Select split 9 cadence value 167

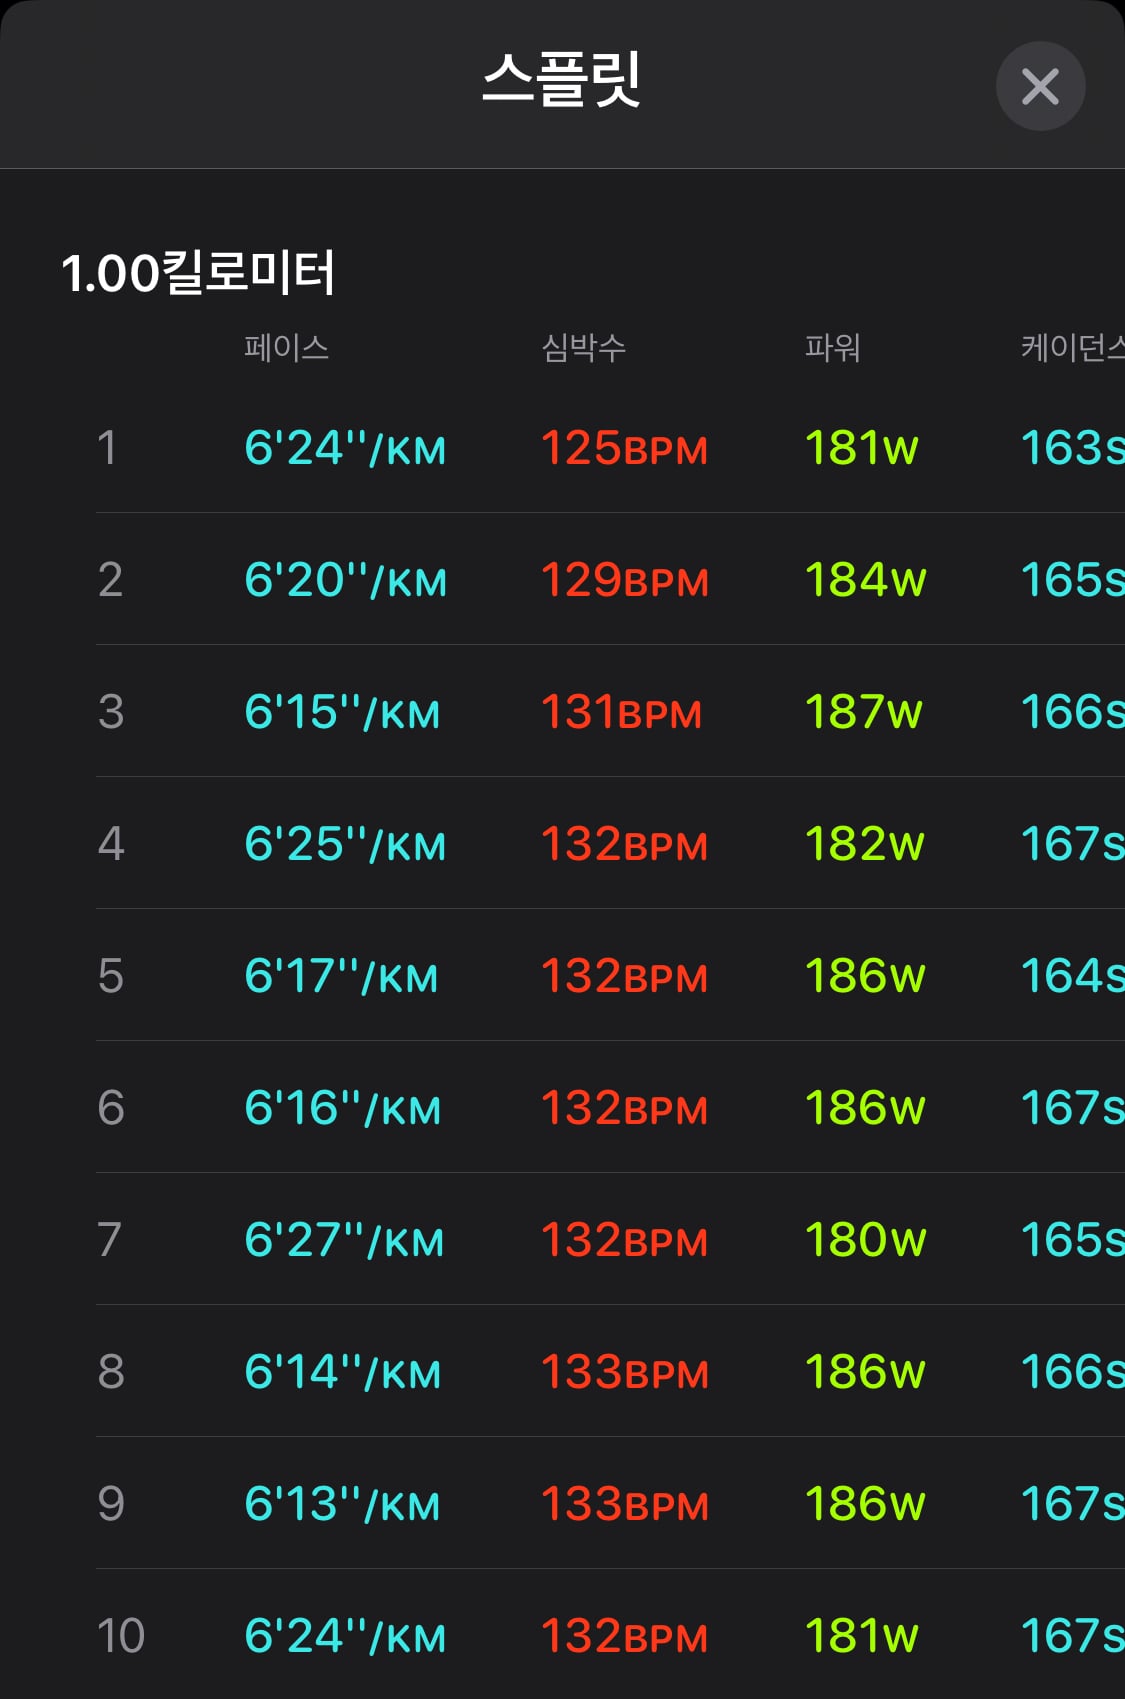(1073, 1504)
